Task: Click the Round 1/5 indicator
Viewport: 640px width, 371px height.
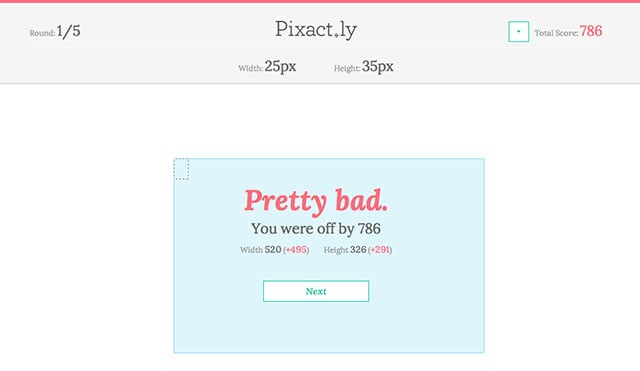Action: 55,31
